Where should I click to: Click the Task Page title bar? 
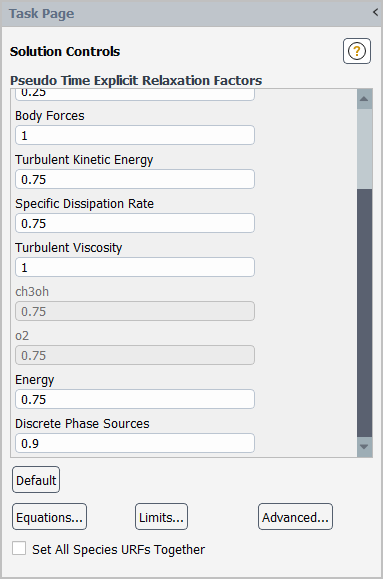pyautogui.click(x=185, y=14)
